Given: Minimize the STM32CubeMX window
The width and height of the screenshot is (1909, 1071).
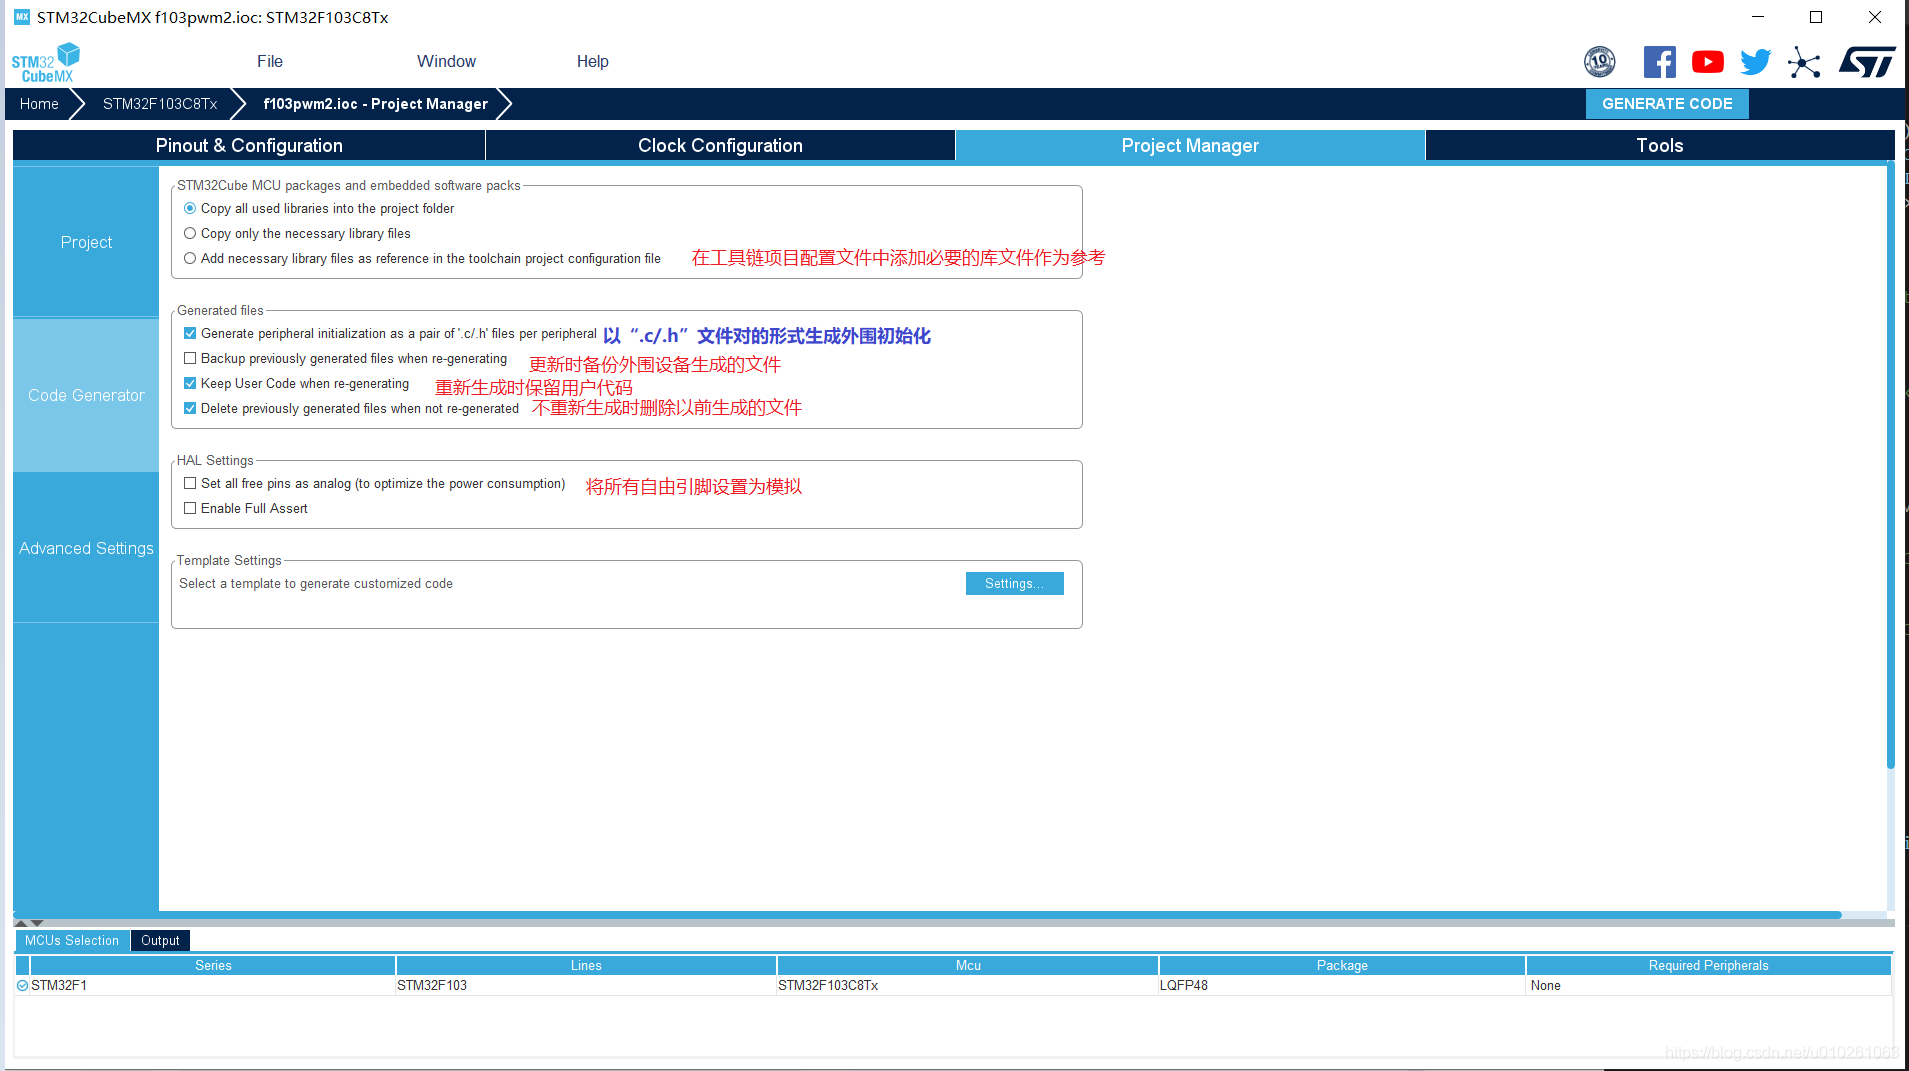Looking at the screenshot, I should tap(1758, 17).
